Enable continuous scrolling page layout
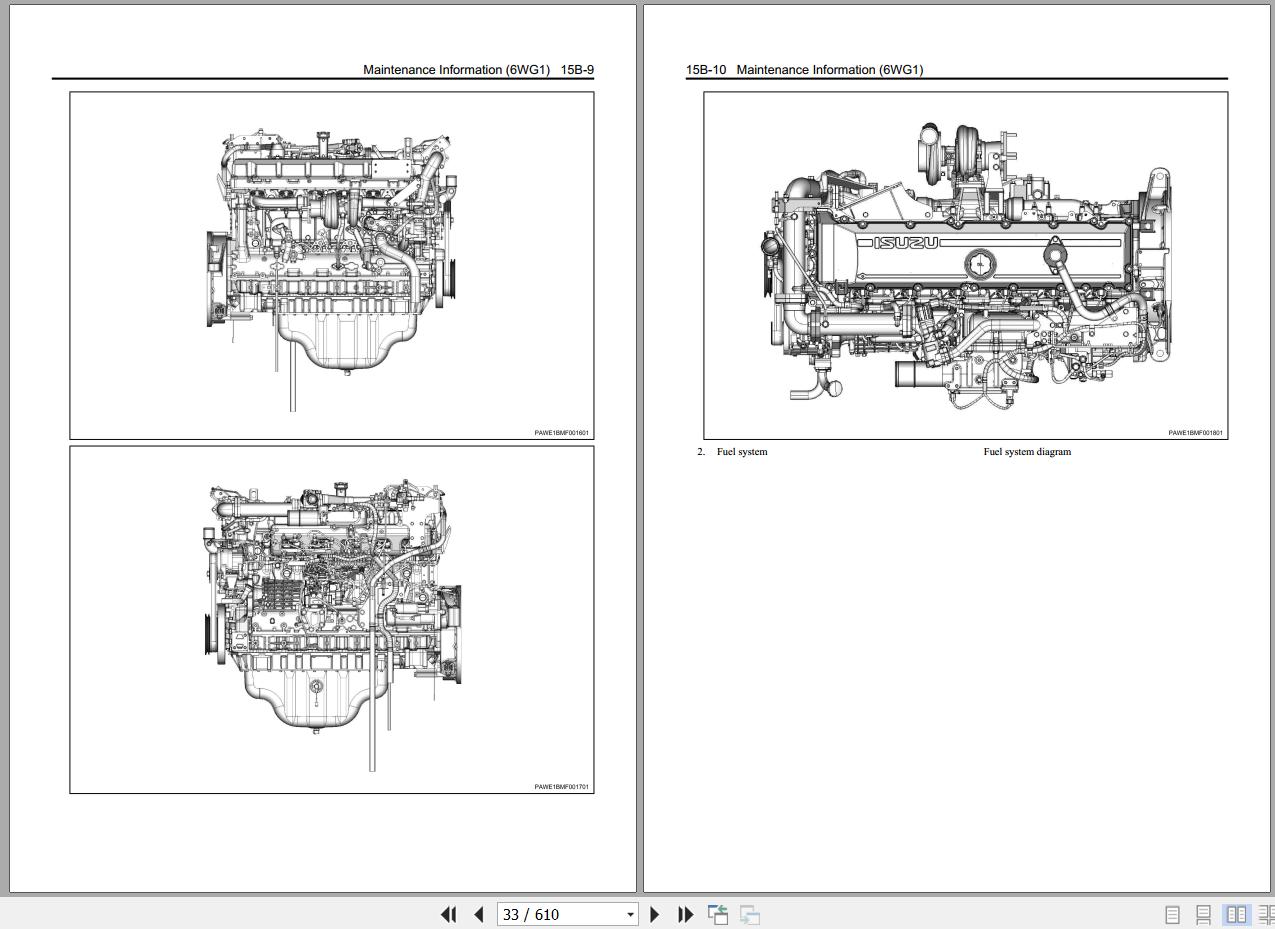This screenshot has width=1275, height=929. (1204, 914)
